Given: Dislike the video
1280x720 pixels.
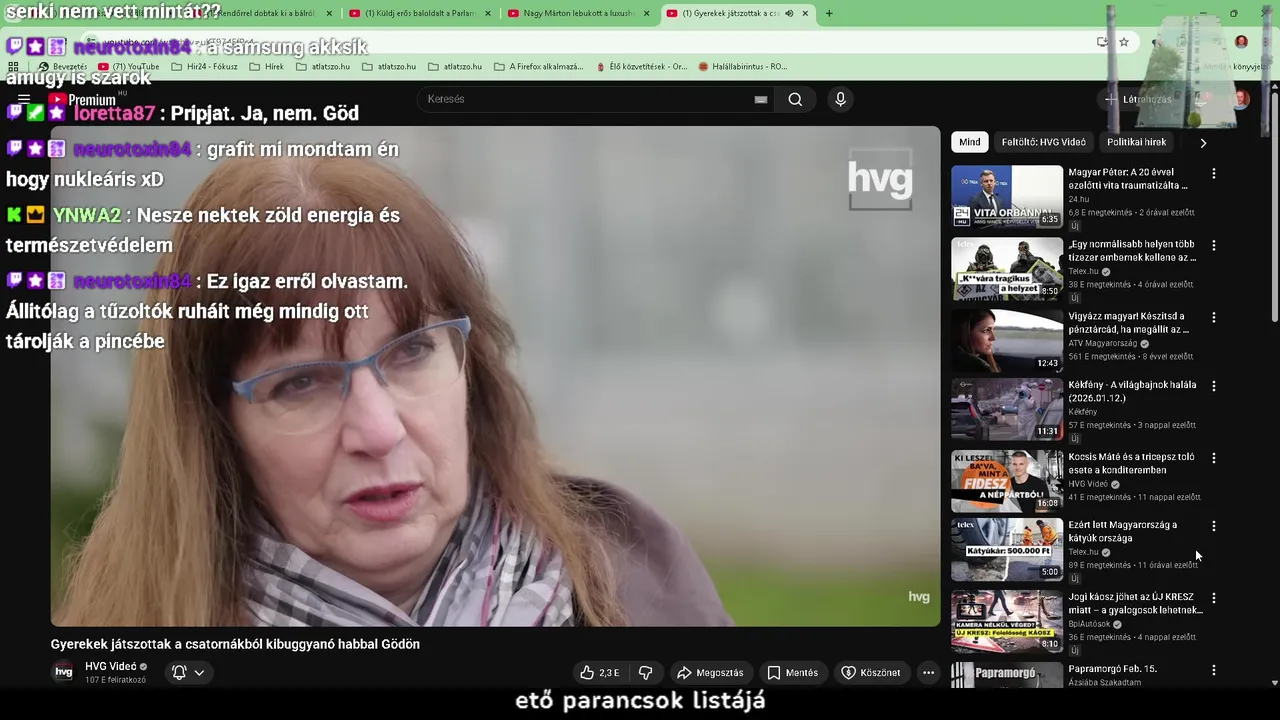Looking at the screenshot, I should tap(646, 673).
